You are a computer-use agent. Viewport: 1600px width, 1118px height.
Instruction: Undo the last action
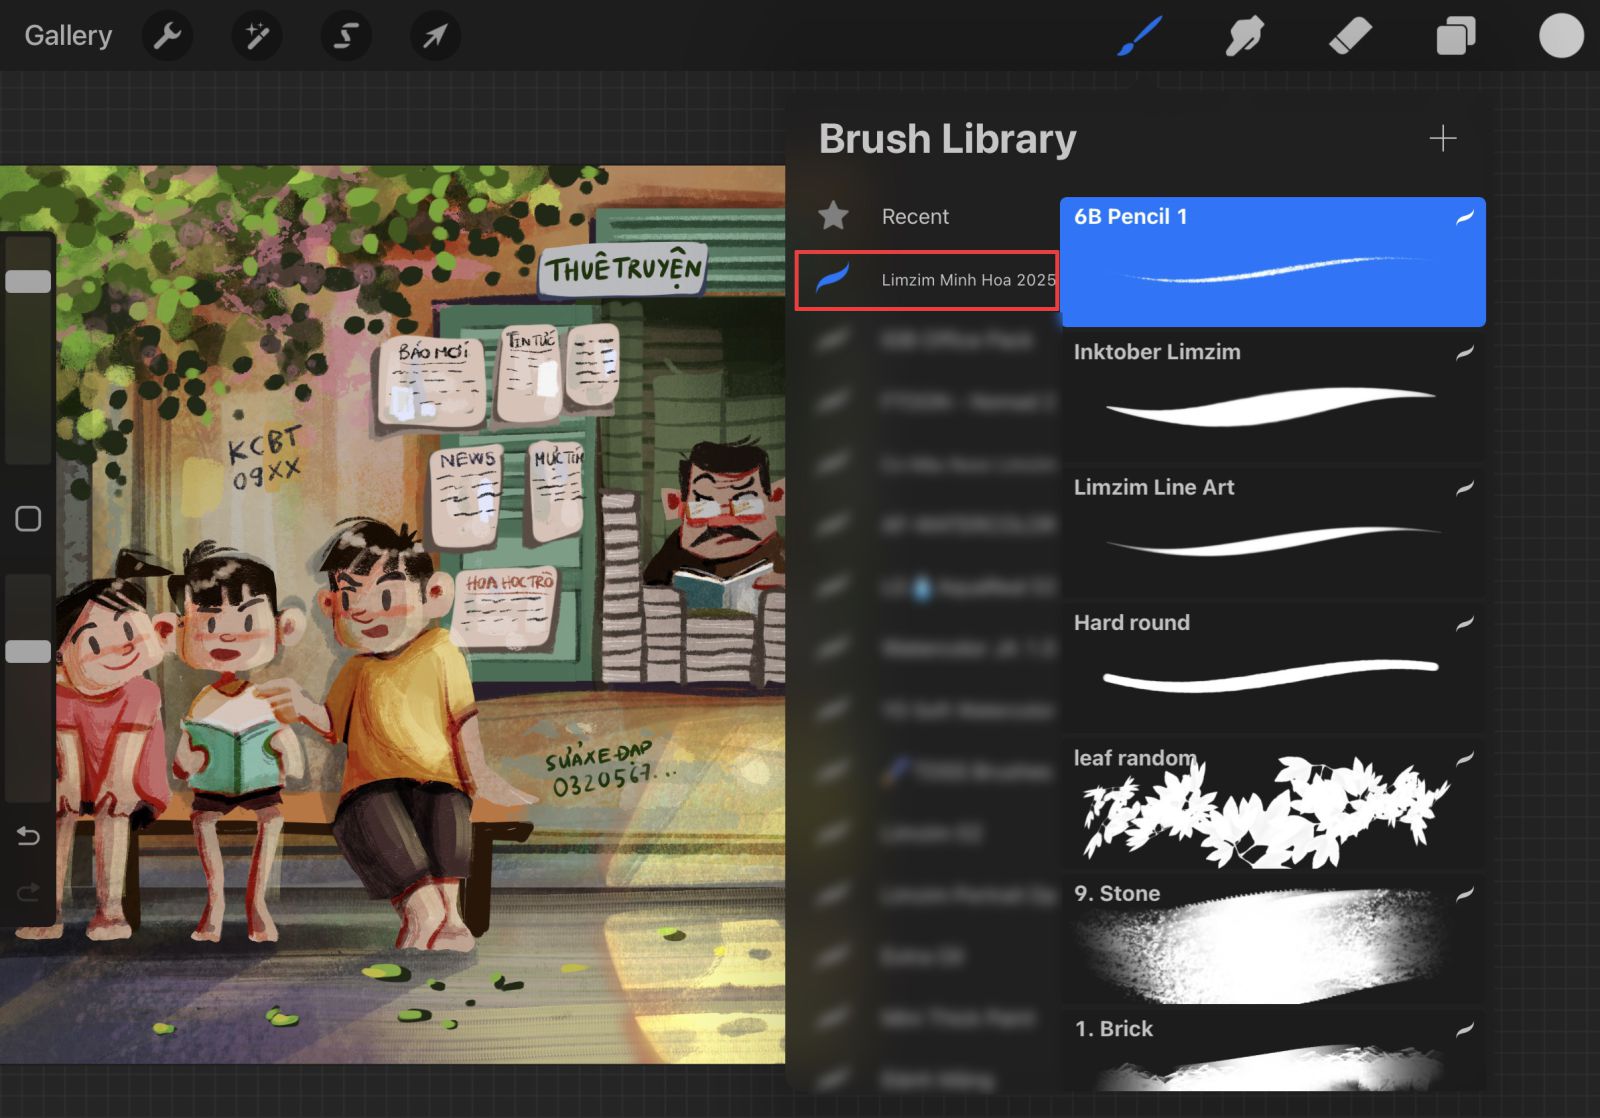(x=28, y=836)
